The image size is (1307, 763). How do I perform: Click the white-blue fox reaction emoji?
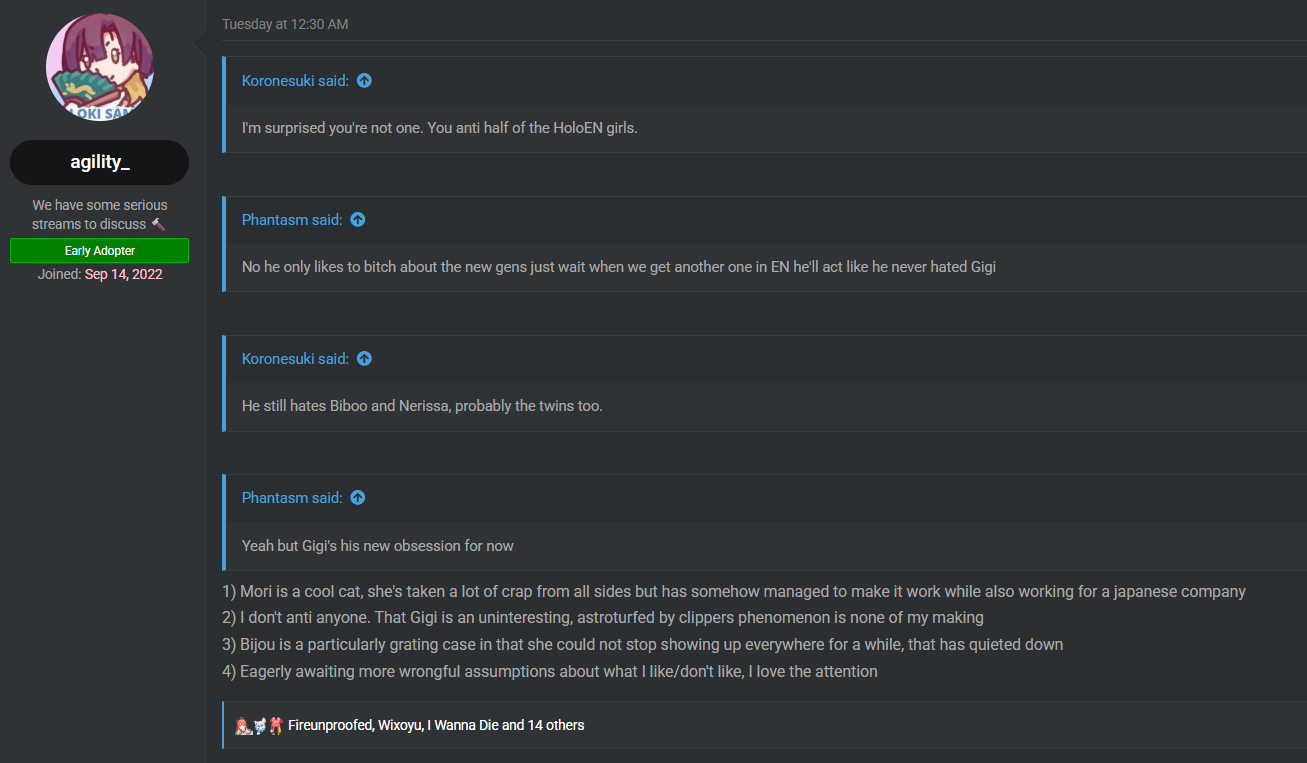coord(259,725)
